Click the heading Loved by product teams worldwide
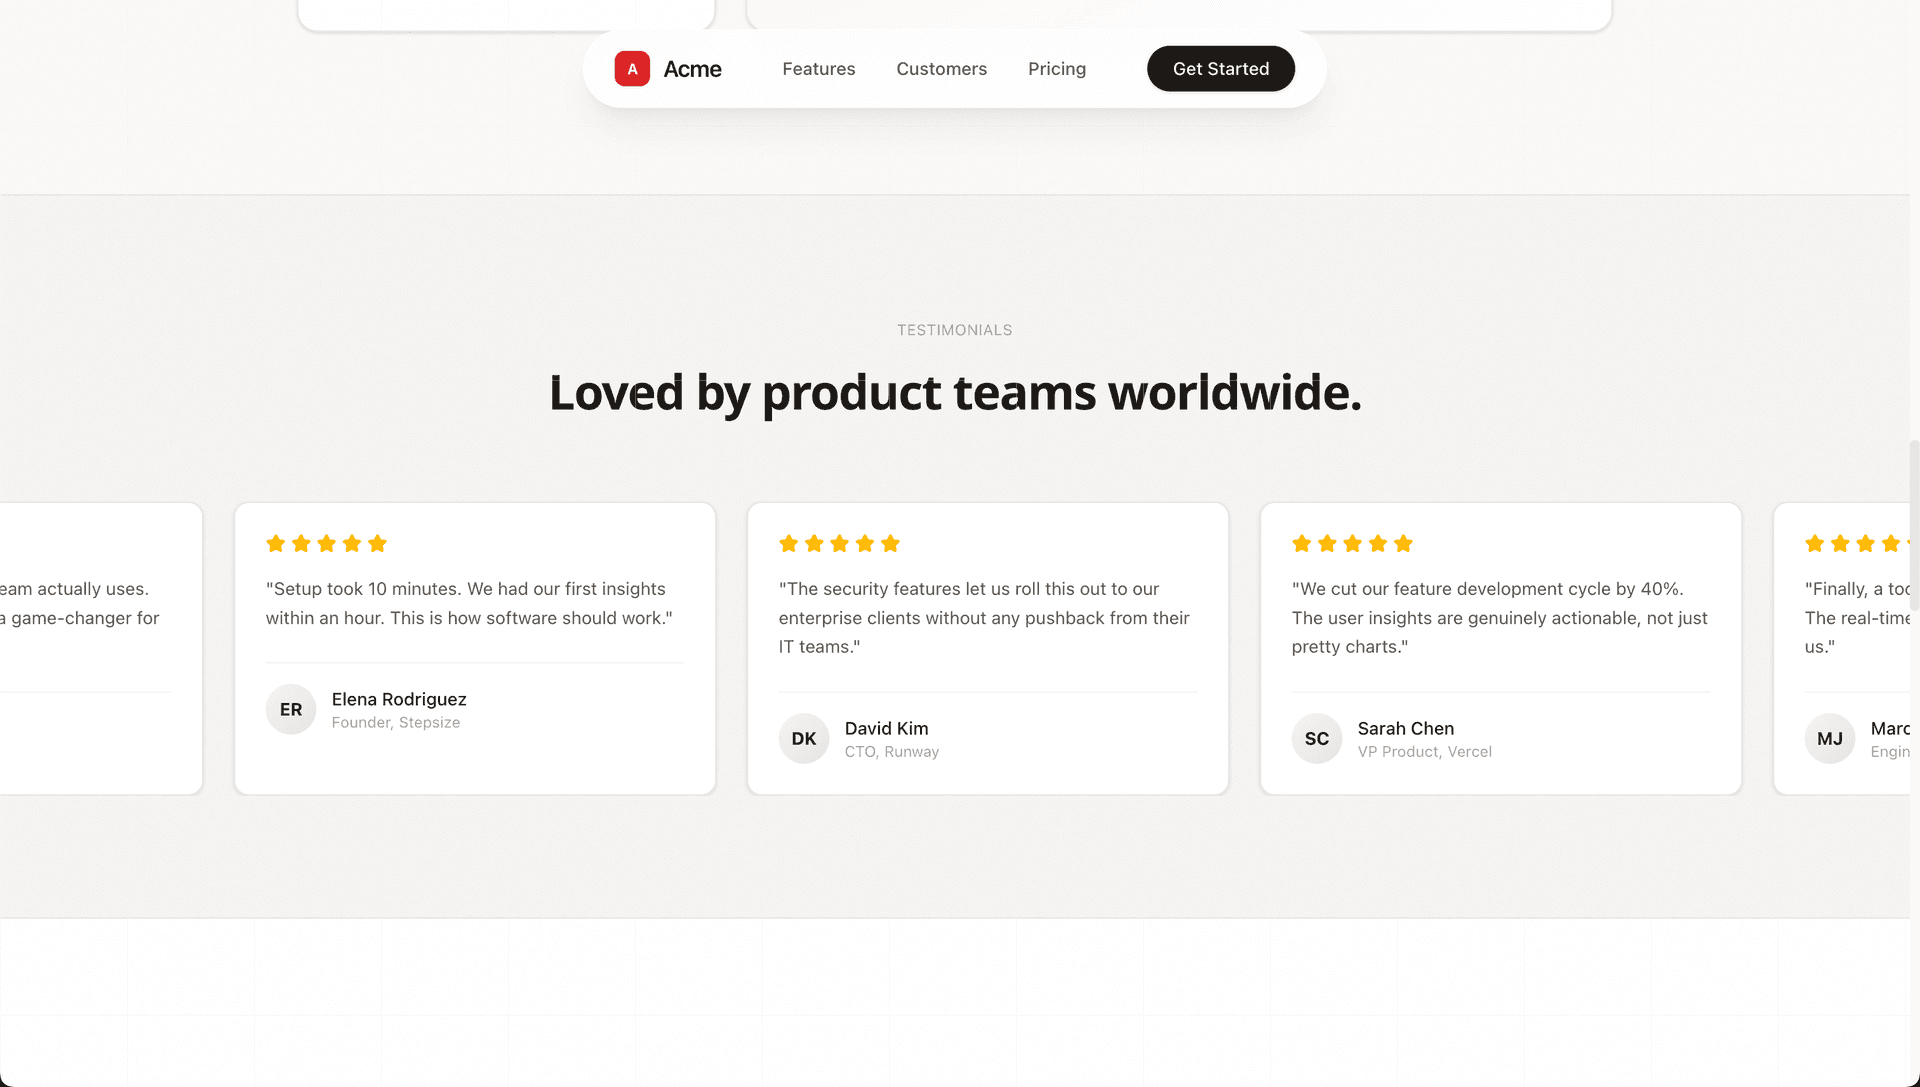 954,393
